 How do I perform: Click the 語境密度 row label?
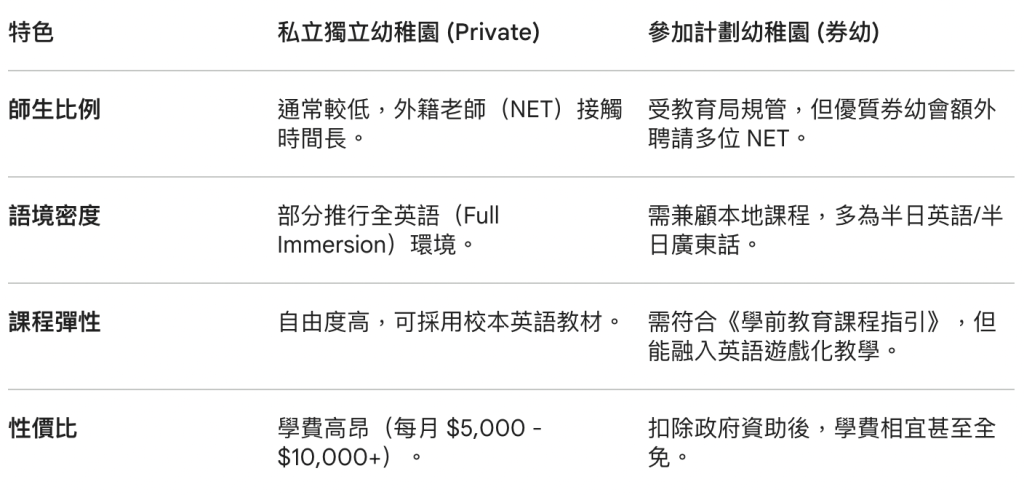click(54, 216)
